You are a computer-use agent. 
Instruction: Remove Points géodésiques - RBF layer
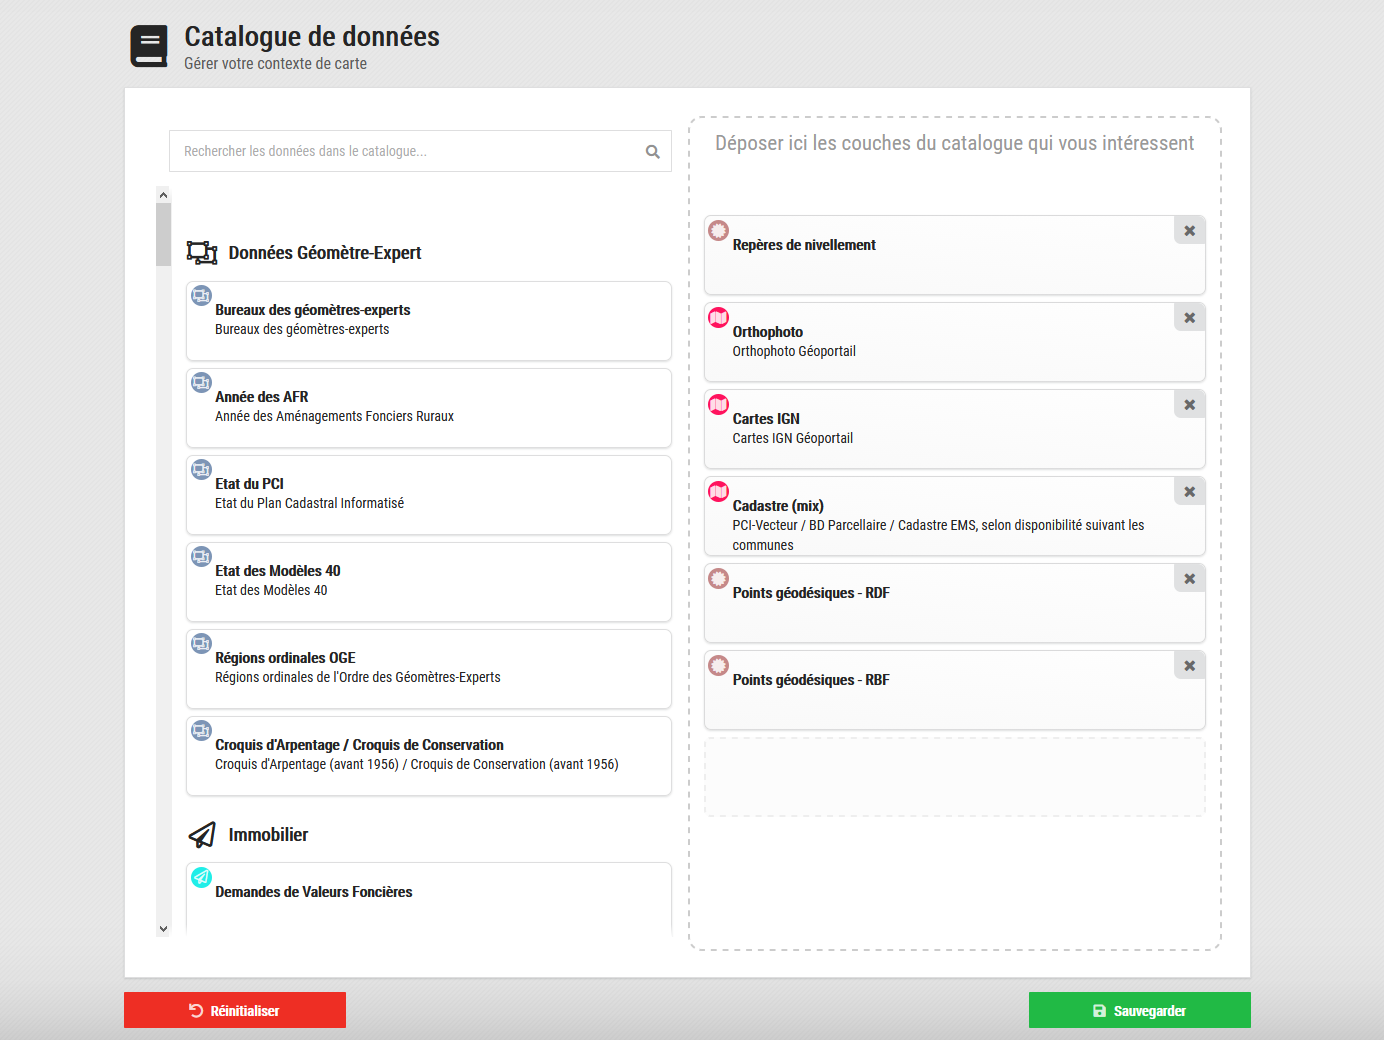click(1189, 666)
